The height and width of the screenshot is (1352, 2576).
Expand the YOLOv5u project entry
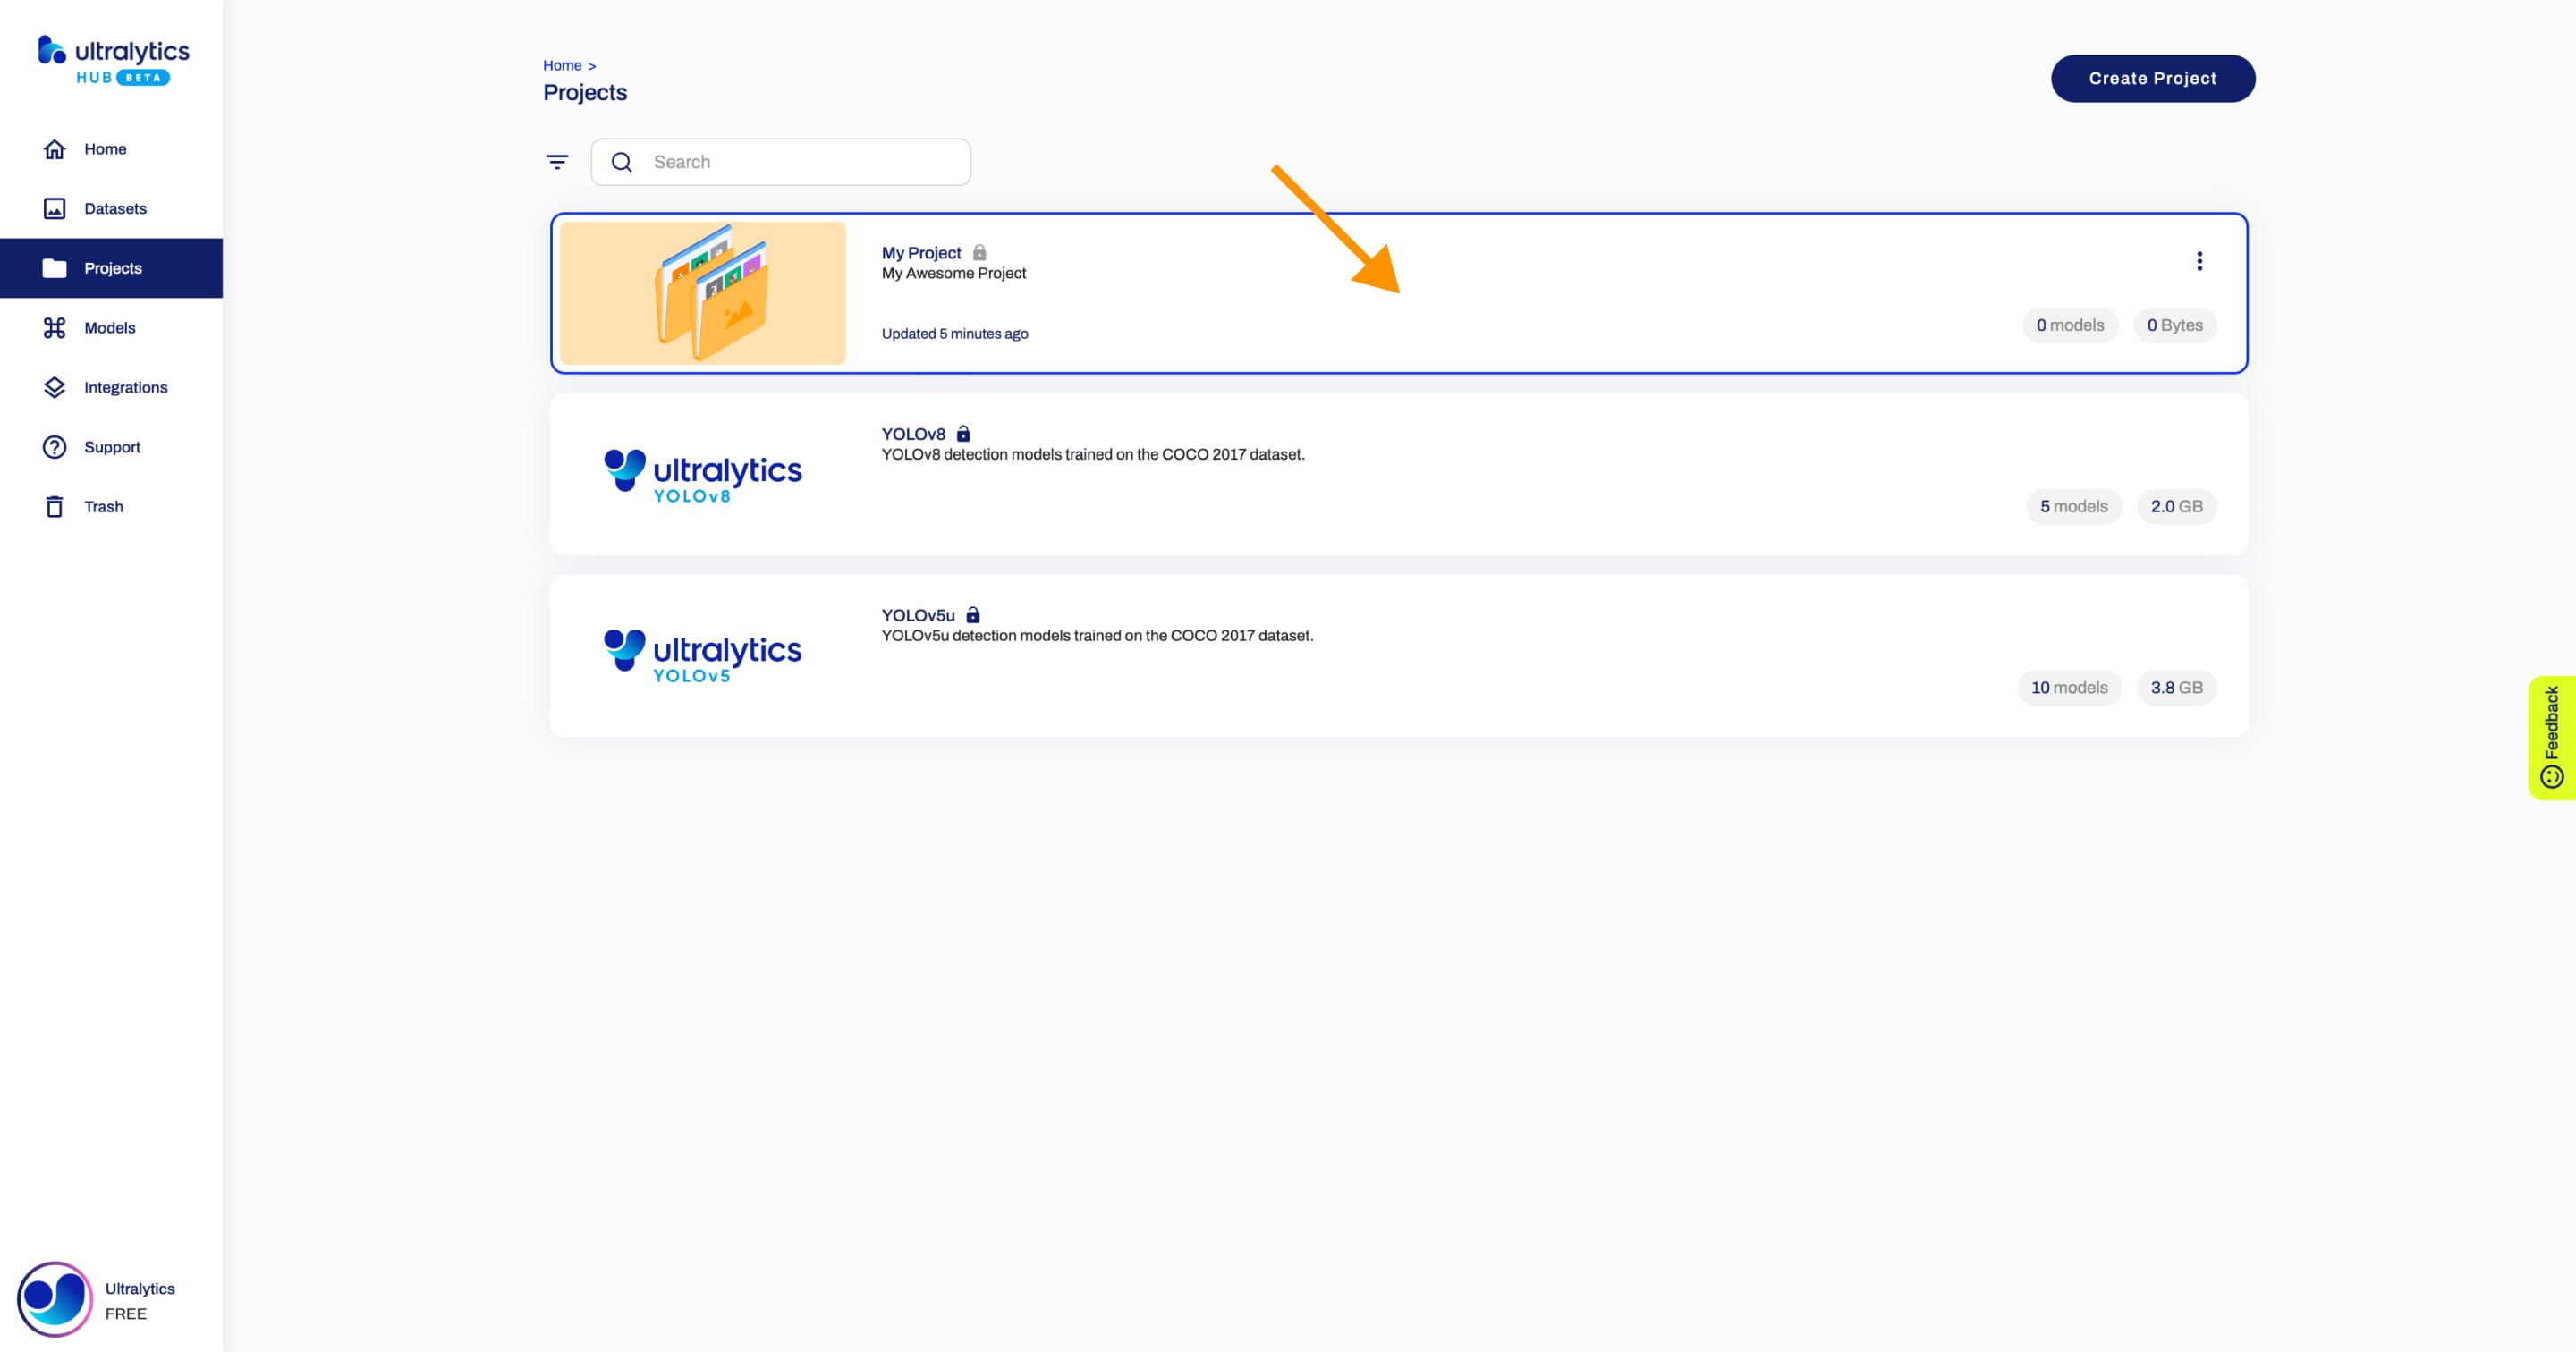pyautogui.click(x=1397, y=655)
